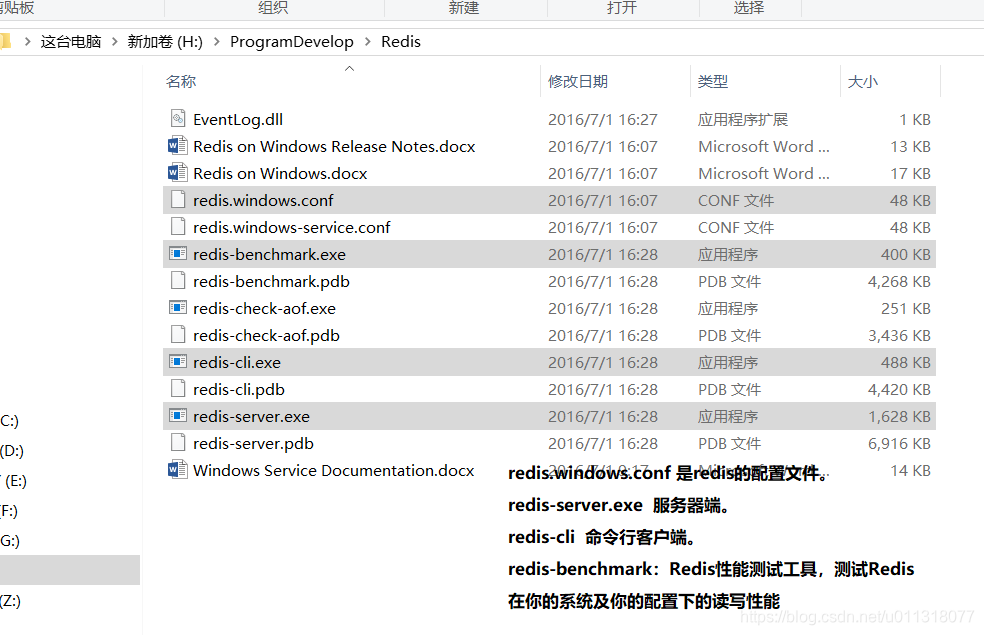The height and width of the screenshot is (635, 984).
Task: Open the 选择 ribbon group
Action: click(x=749, y=8)
